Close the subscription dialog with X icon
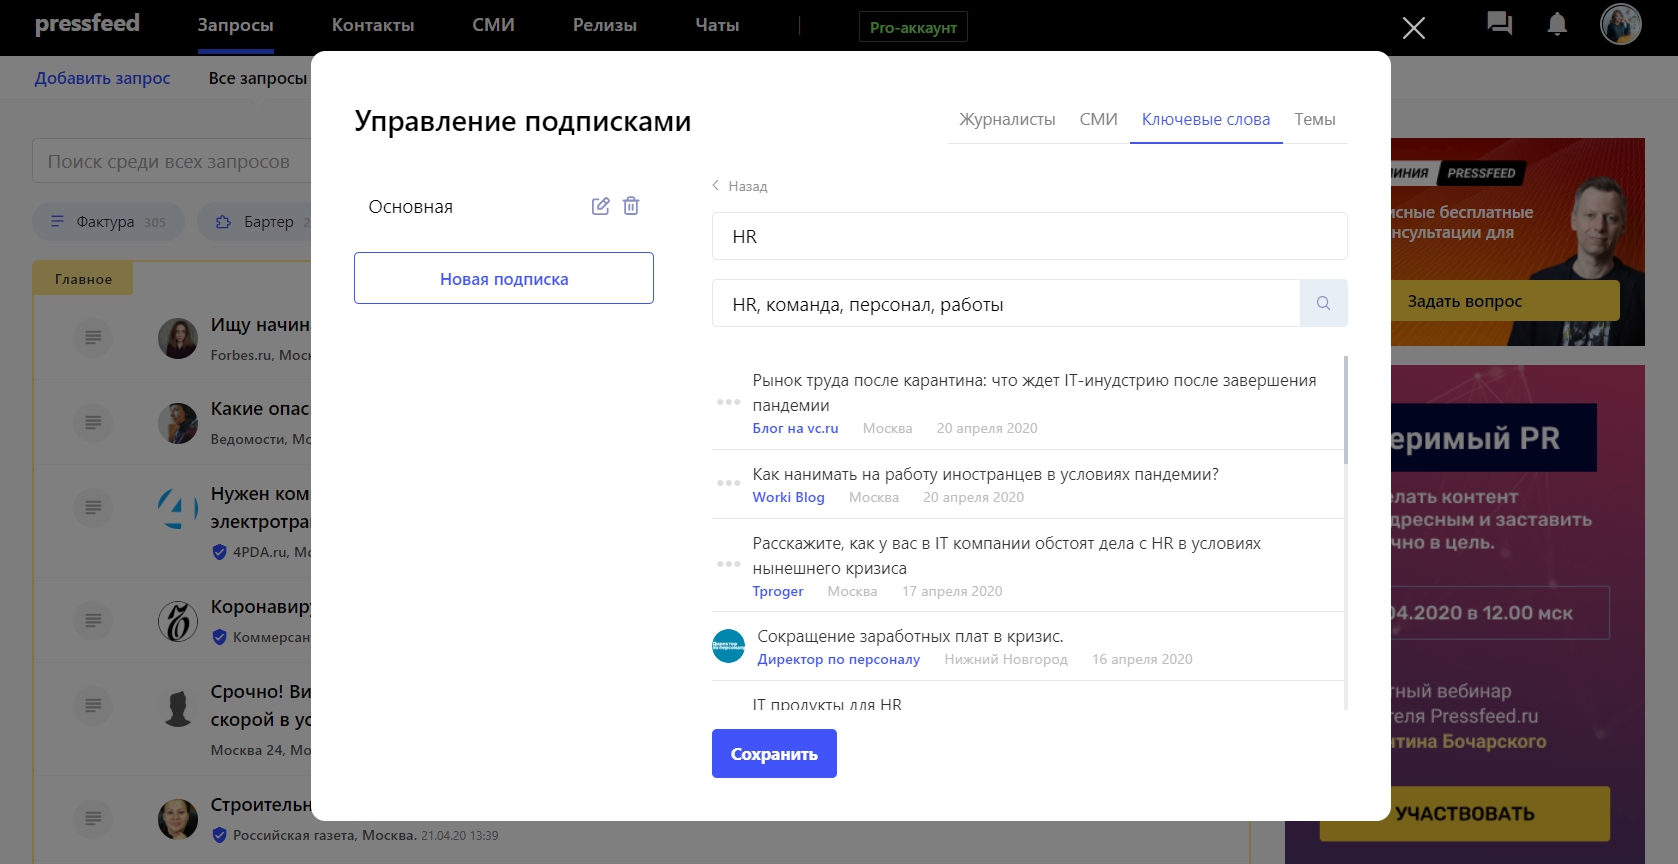Viewport: 1678px width, 864px height. point(1413,28)
